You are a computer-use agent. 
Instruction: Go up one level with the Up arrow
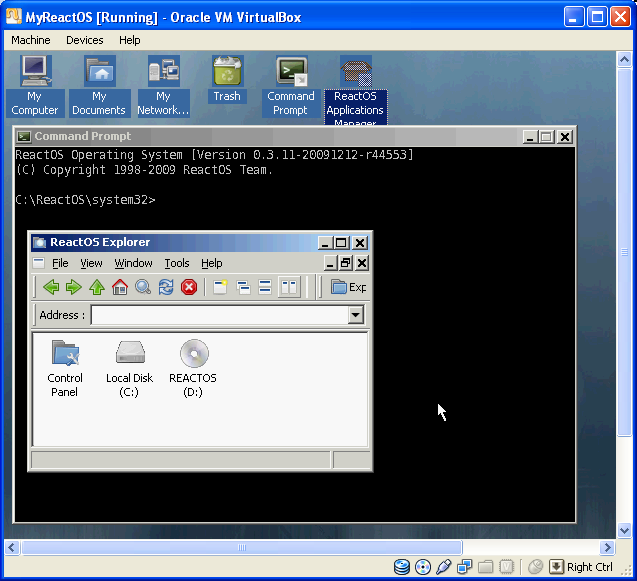coord(97,287)
